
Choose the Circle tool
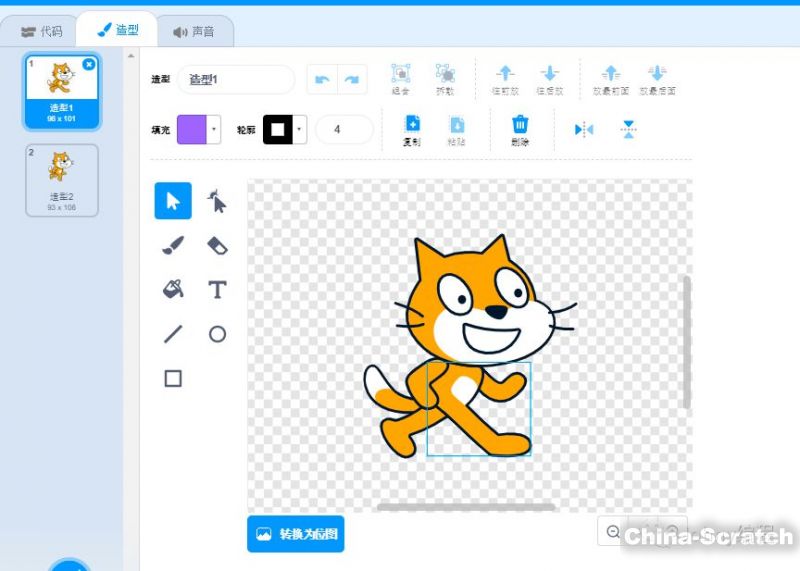(x=217, y=334)
